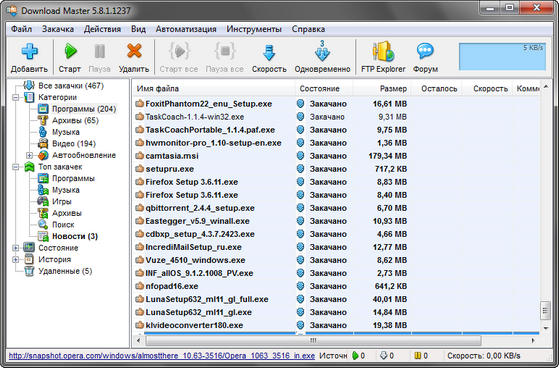559x368 pixels.
Task: Start download with green Старт icon
Action: (x=70, y=52)
